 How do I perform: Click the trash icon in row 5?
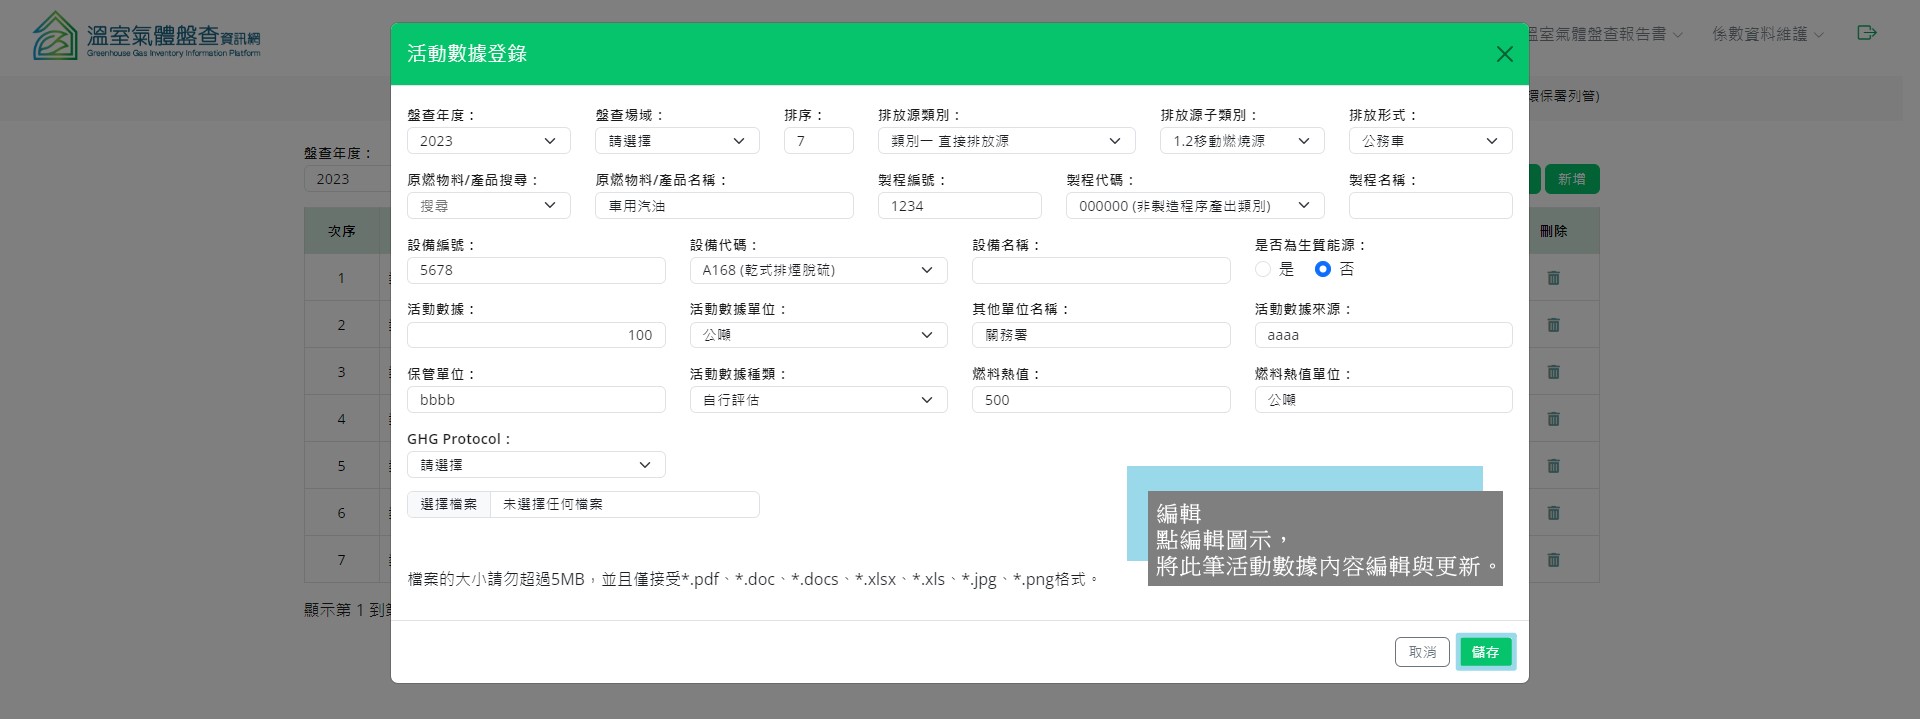[1553, 466]
